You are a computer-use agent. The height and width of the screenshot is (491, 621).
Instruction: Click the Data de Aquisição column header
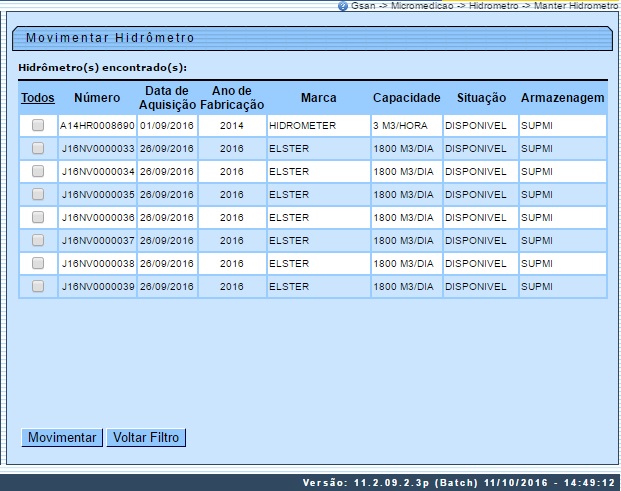(x=167, y=98)
